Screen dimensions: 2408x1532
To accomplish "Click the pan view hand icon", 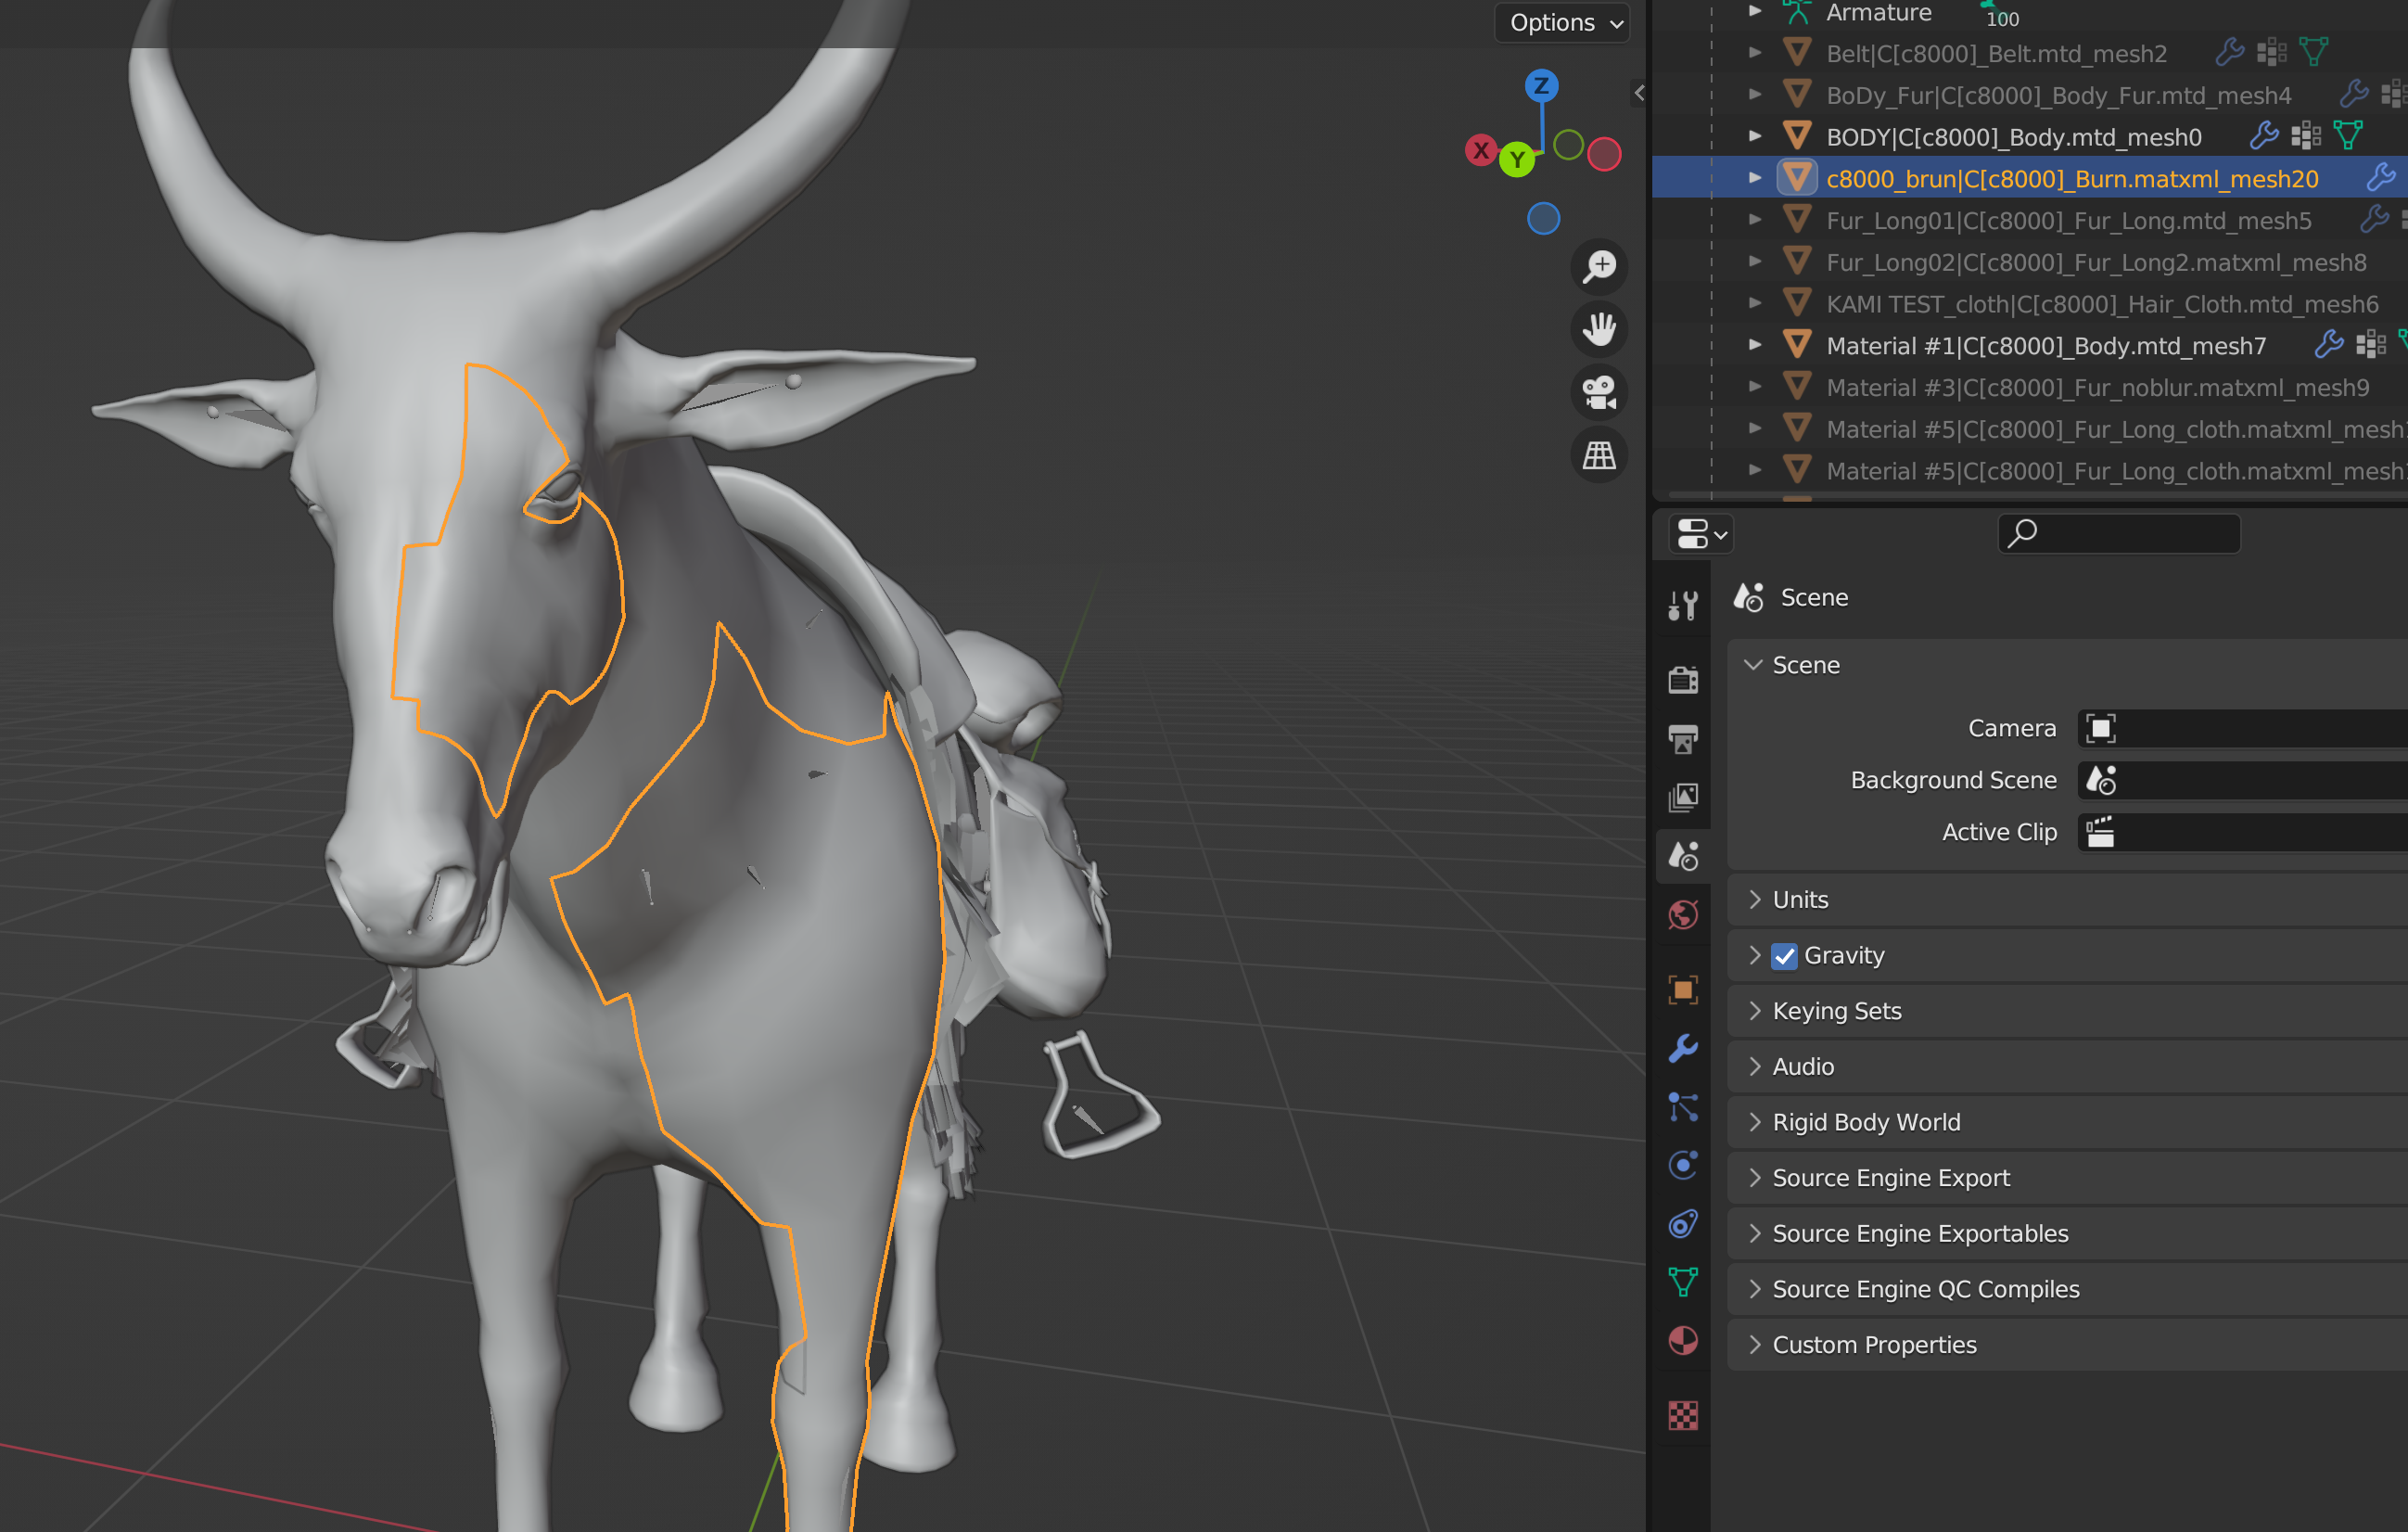I will [x=1599, y=329].
